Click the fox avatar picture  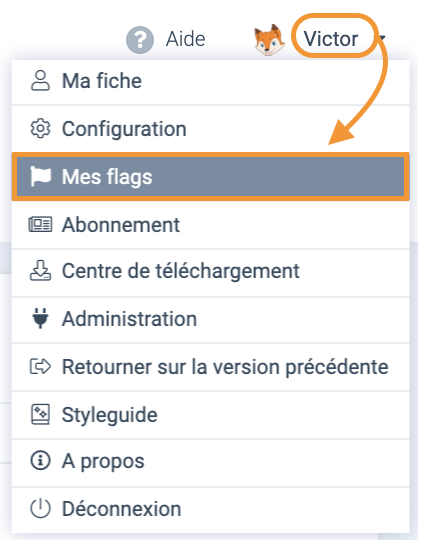click(269, 40)
